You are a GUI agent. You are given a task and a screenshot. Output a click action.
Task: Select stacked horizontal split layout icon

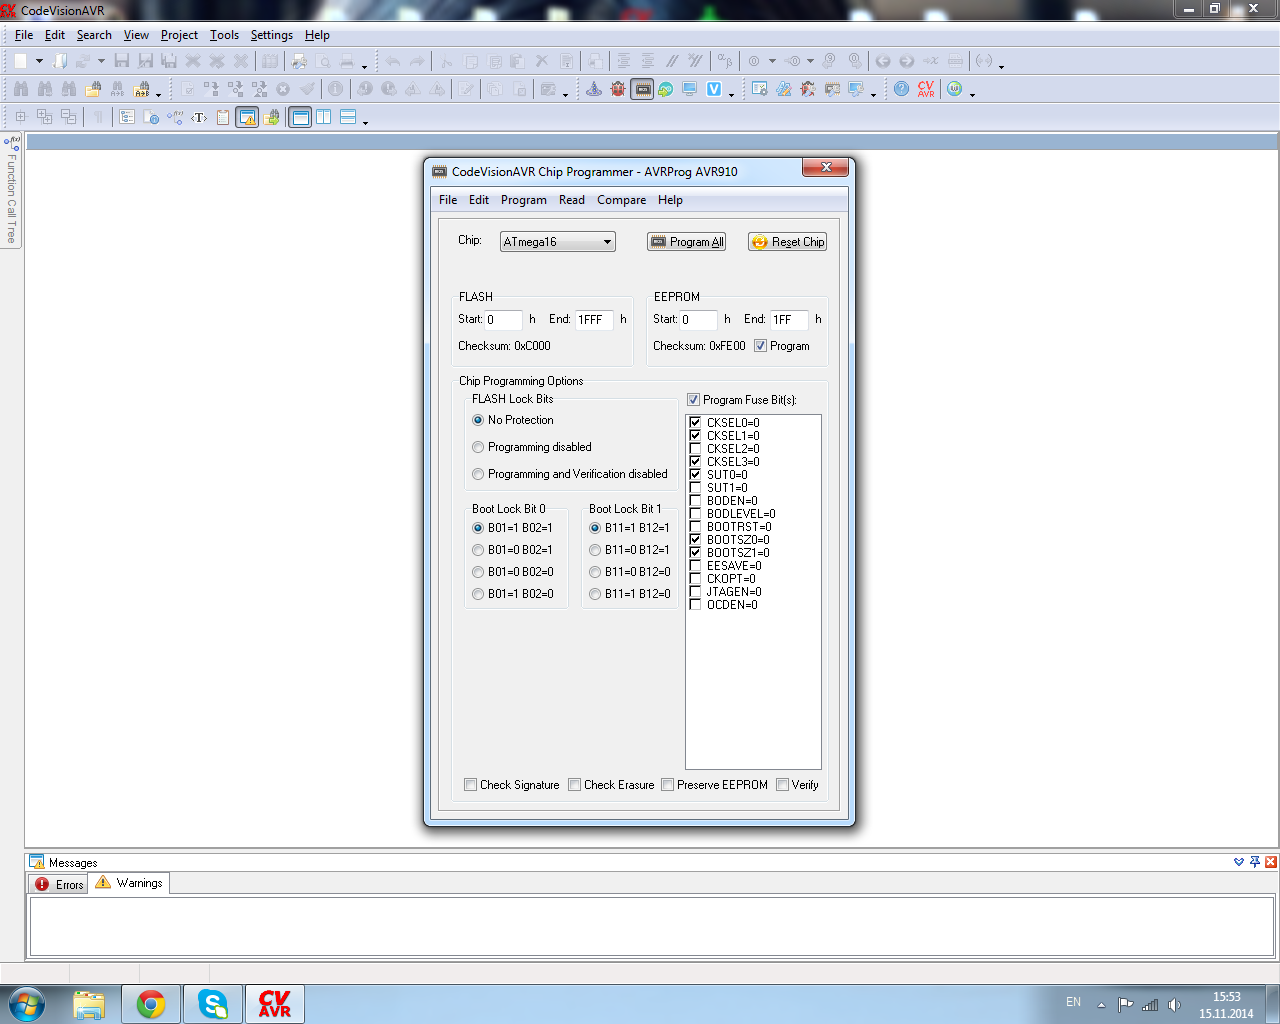[347, 117]
